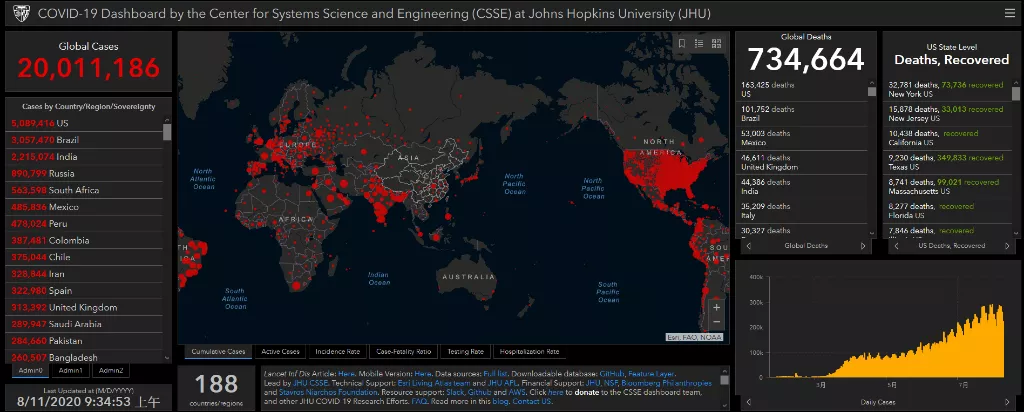Select Spain row in country cases list
The height and width of the screenshot is (412, 1024).
86,291
